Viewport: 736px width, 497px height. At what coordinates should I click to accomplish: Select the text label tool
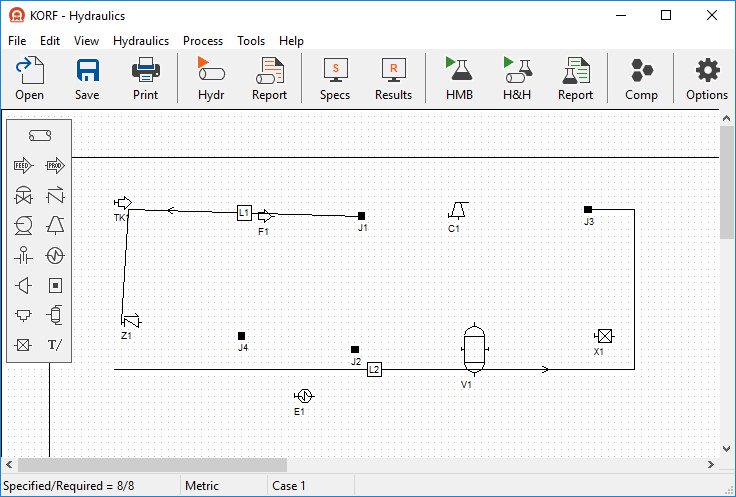55,345
